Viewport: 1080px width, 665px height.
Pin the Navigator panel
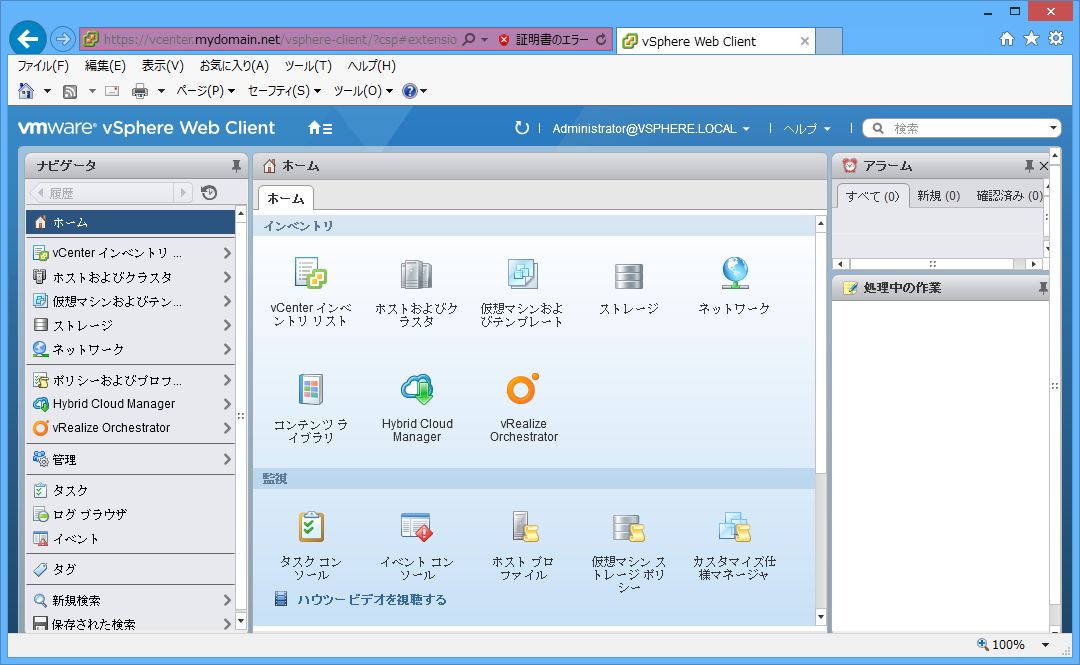[x=236, y=166]
